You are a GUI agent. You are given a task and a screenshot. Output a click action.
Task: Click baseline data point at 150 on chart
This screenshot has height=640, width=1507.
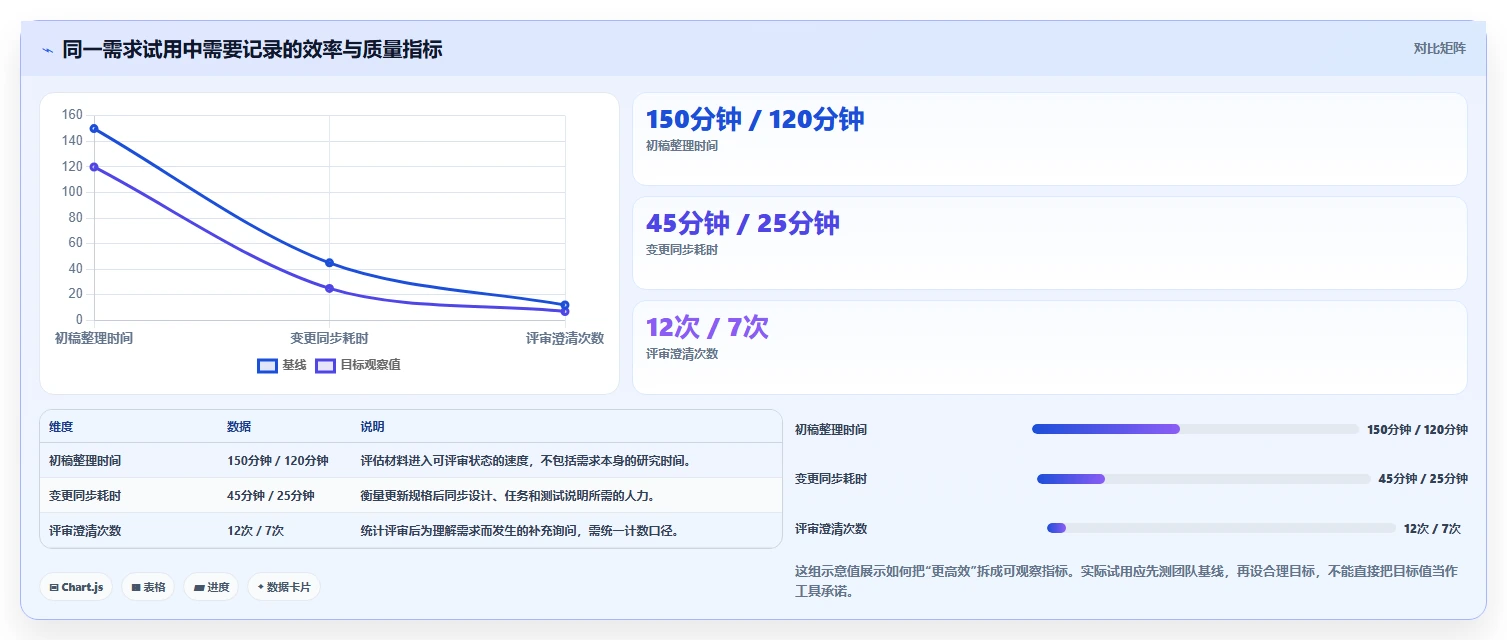click(x=94, y=128)
